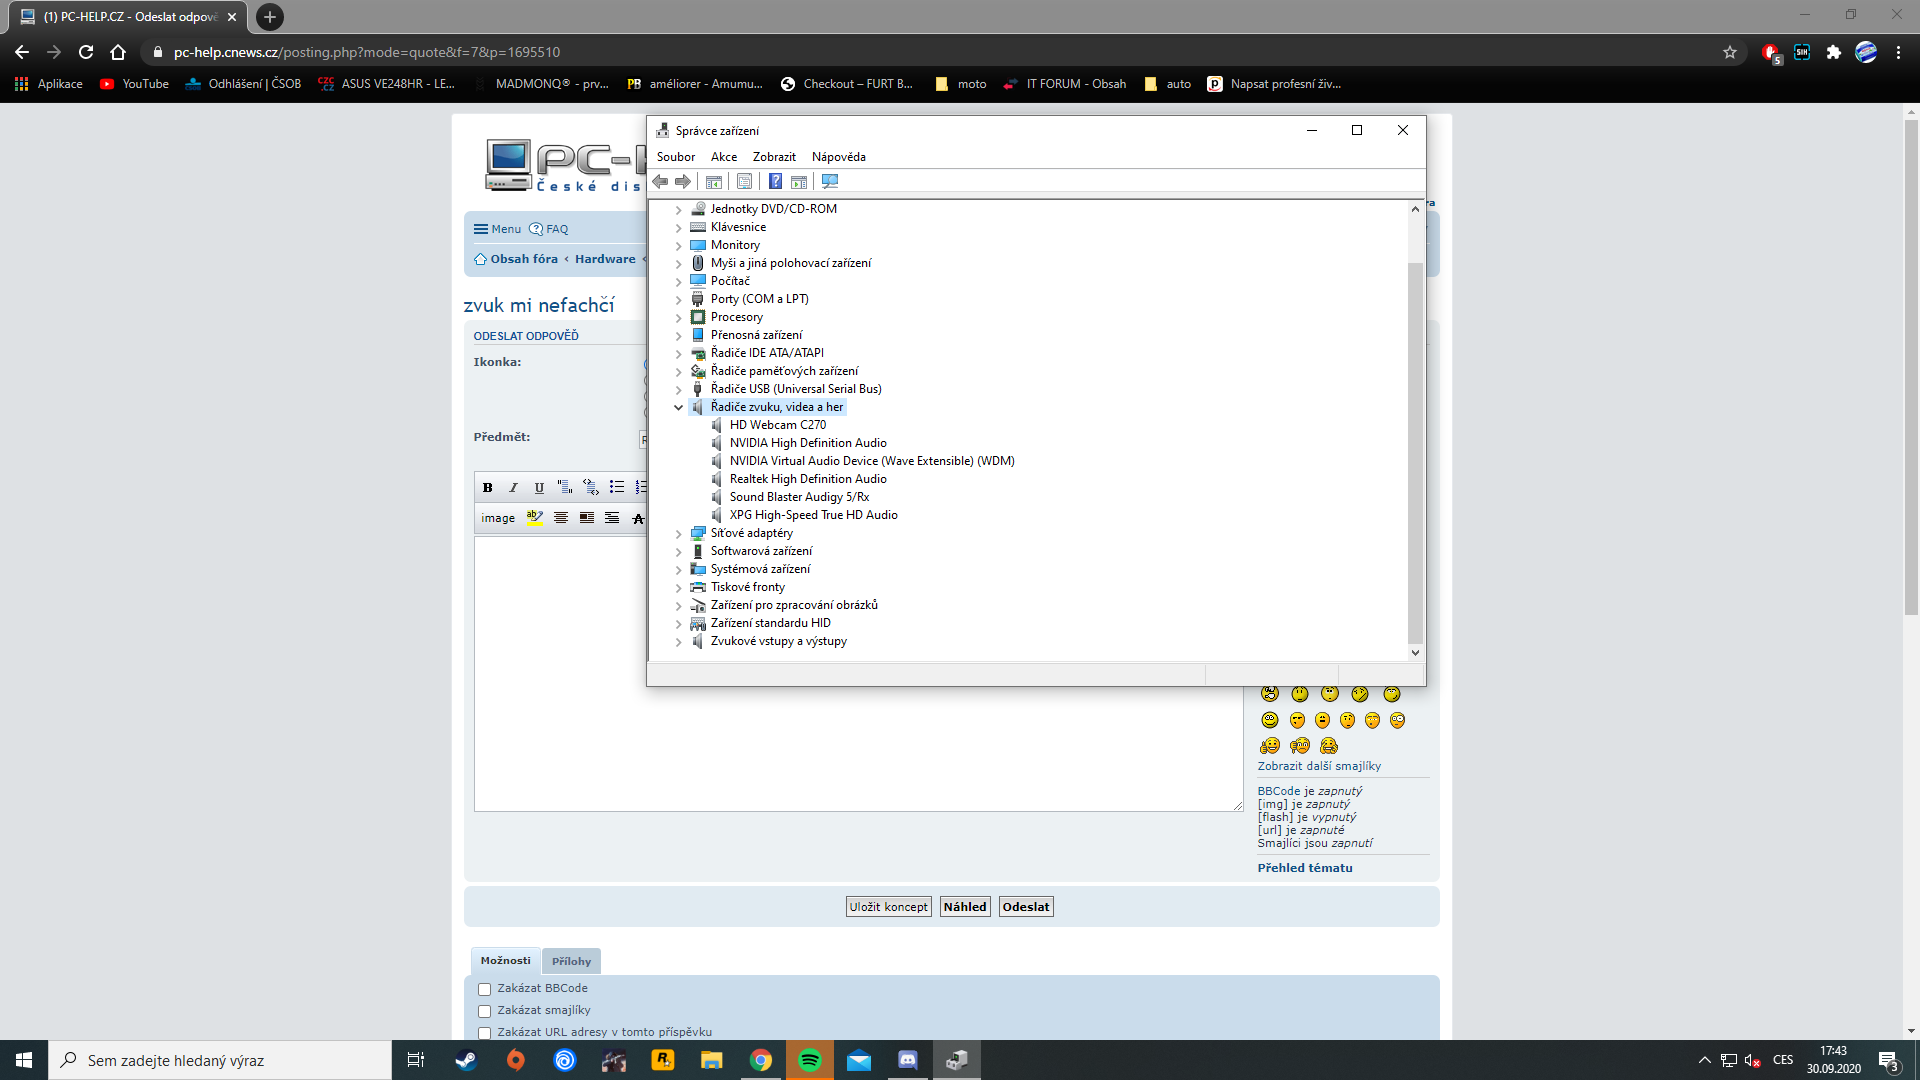Enable the Zakázat smajlíky checkbox
The height and width of the screenshot is (1080, 1920).
pyautogui.click(x=484, y=1011)
